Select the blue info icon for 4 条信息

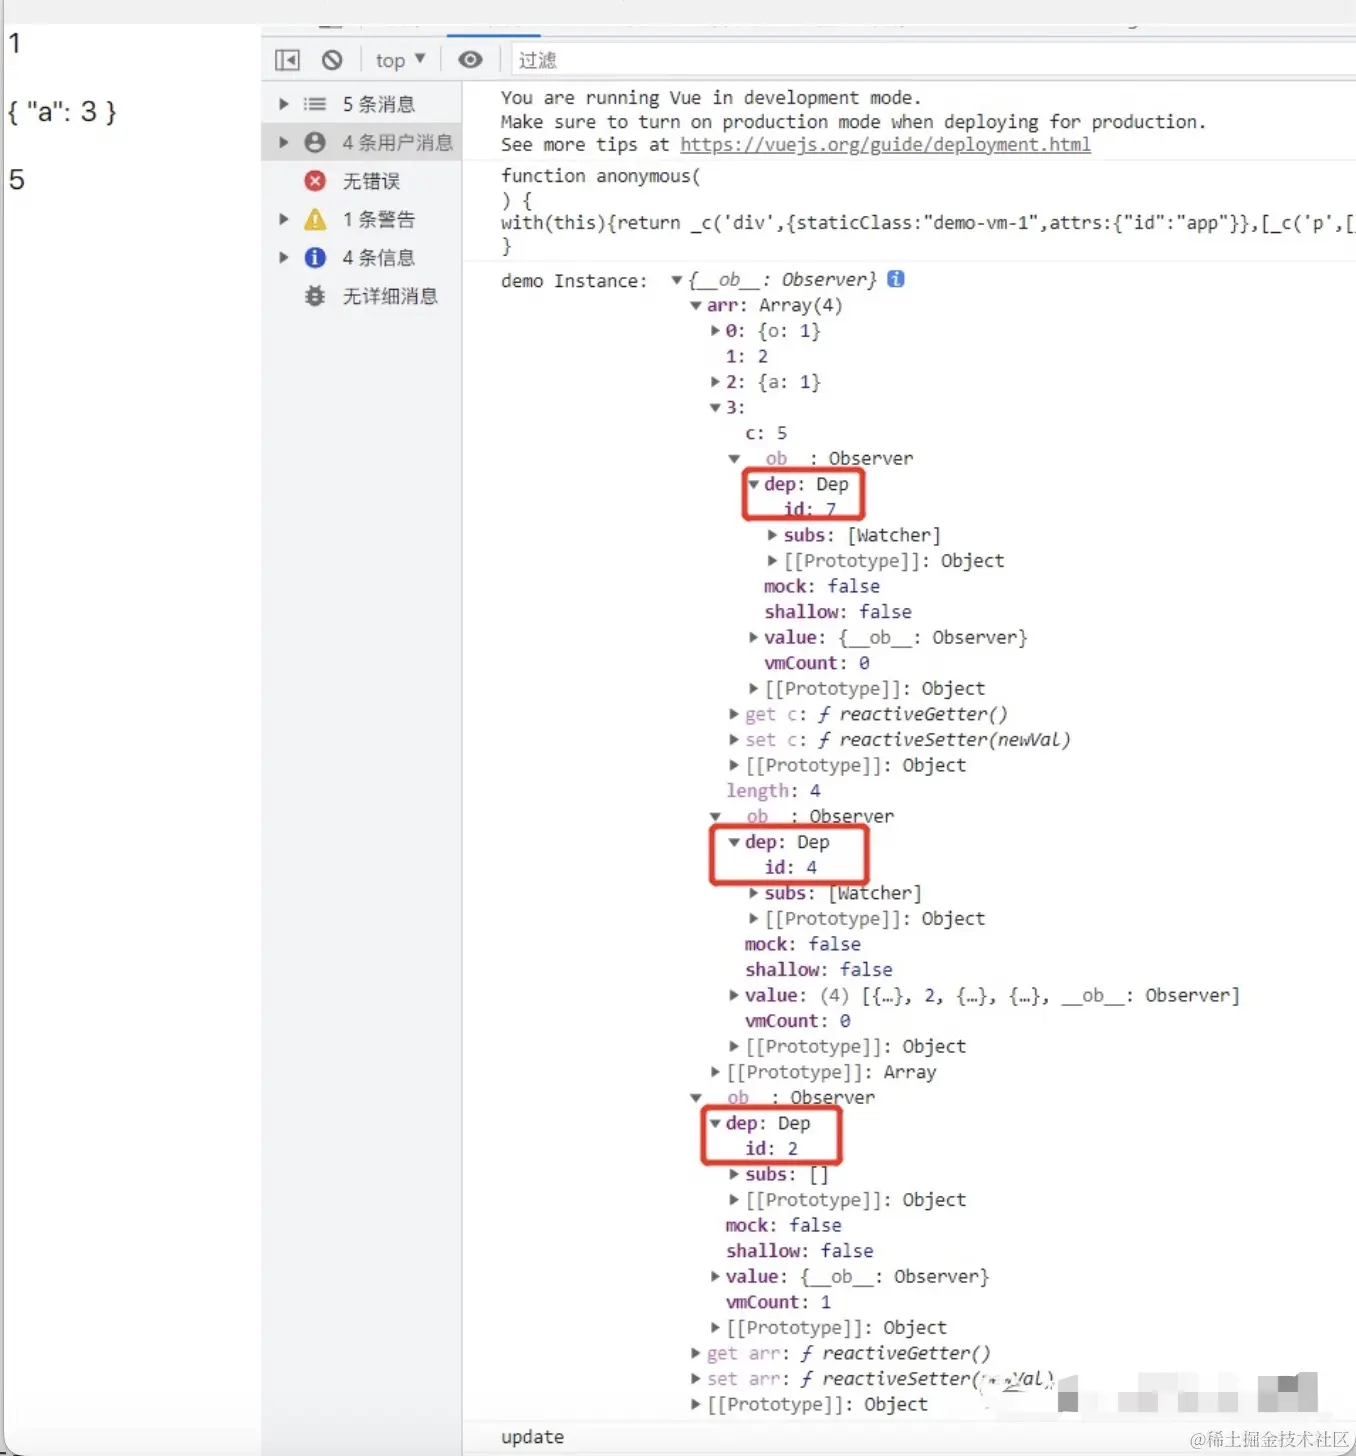315,257
